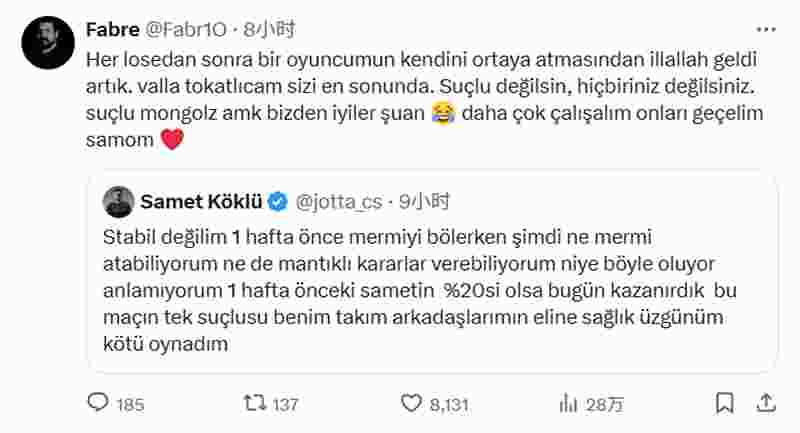
Task: Click Samet Köklü's blue verified badge
Action: pos(278,202)
